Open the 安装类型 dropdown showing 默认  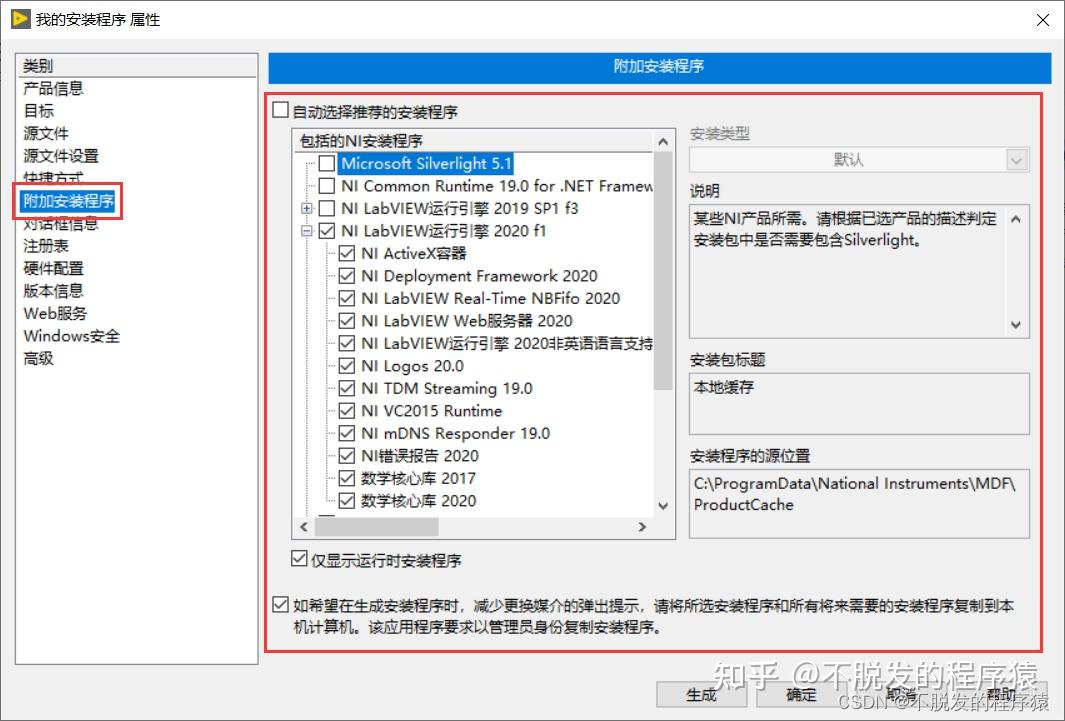click(x=1016, y=159)
